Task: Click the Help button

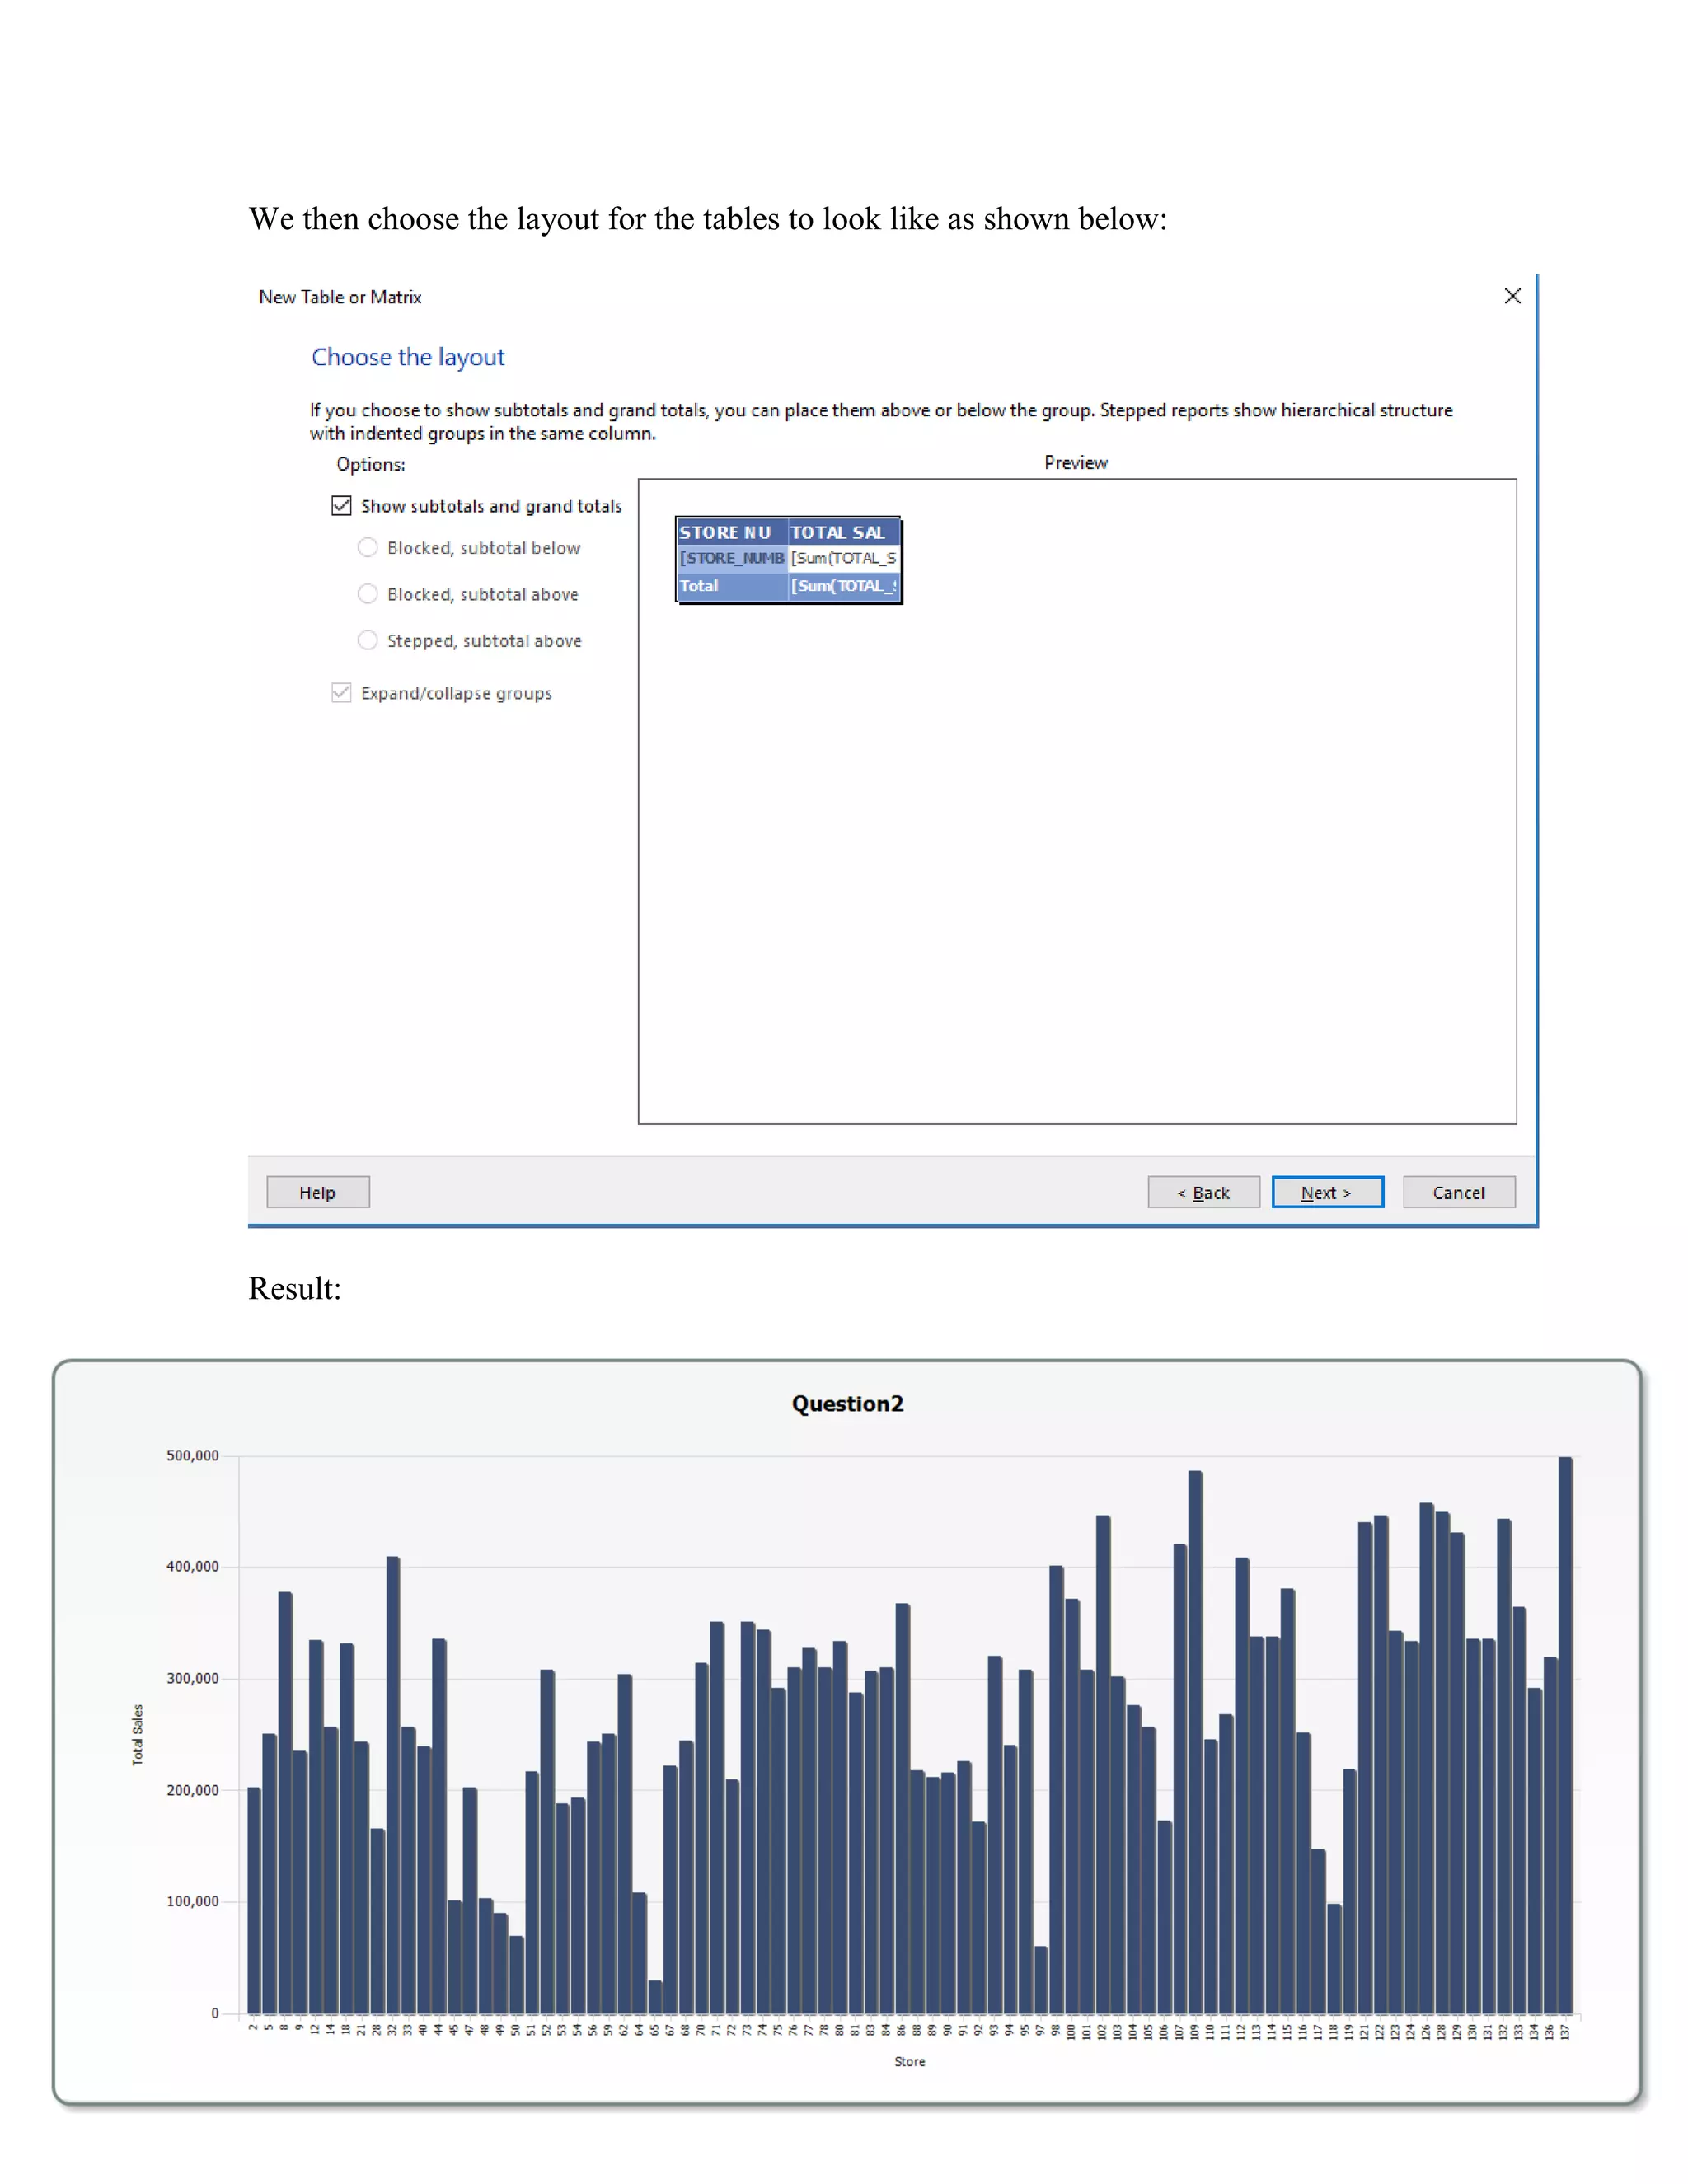Action: tap(318, 1192)
